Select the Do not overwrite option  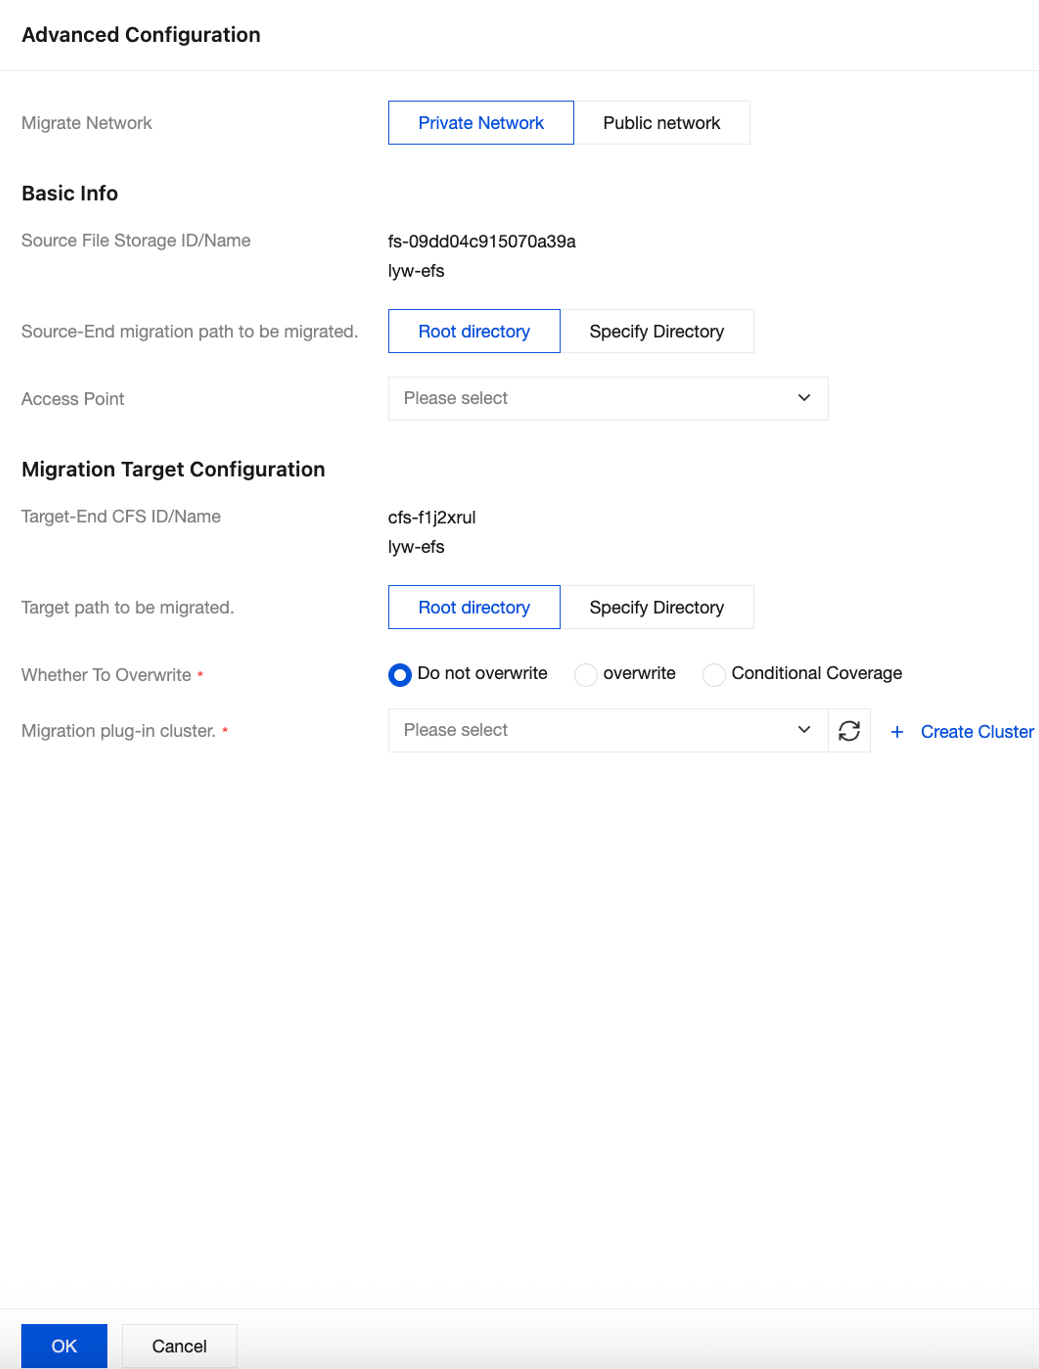pyautogui.click(x=400, y=675)
